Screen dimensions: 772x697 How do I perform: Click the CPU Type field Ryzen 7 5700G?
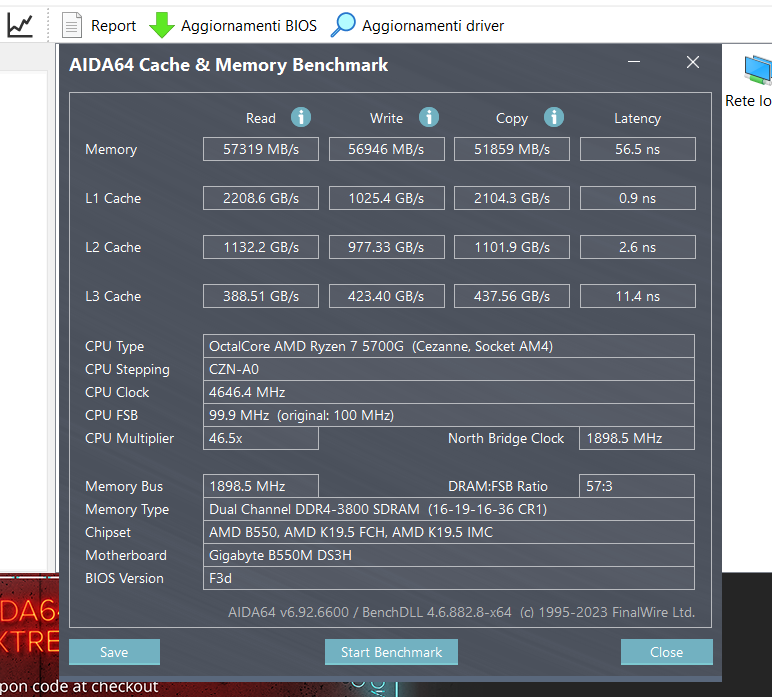449,346
